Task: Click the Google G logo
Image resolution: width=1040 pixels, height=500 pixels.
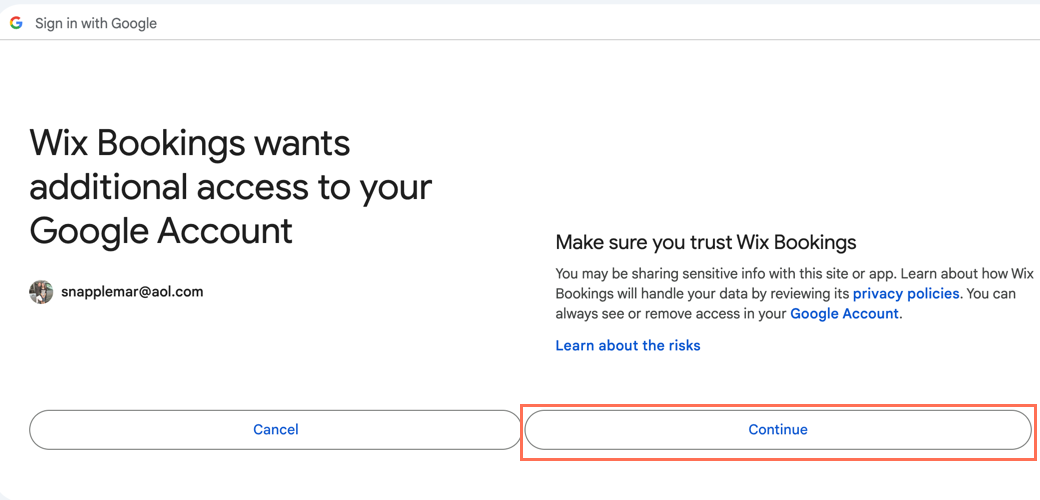Action: (x=16, y=23)
